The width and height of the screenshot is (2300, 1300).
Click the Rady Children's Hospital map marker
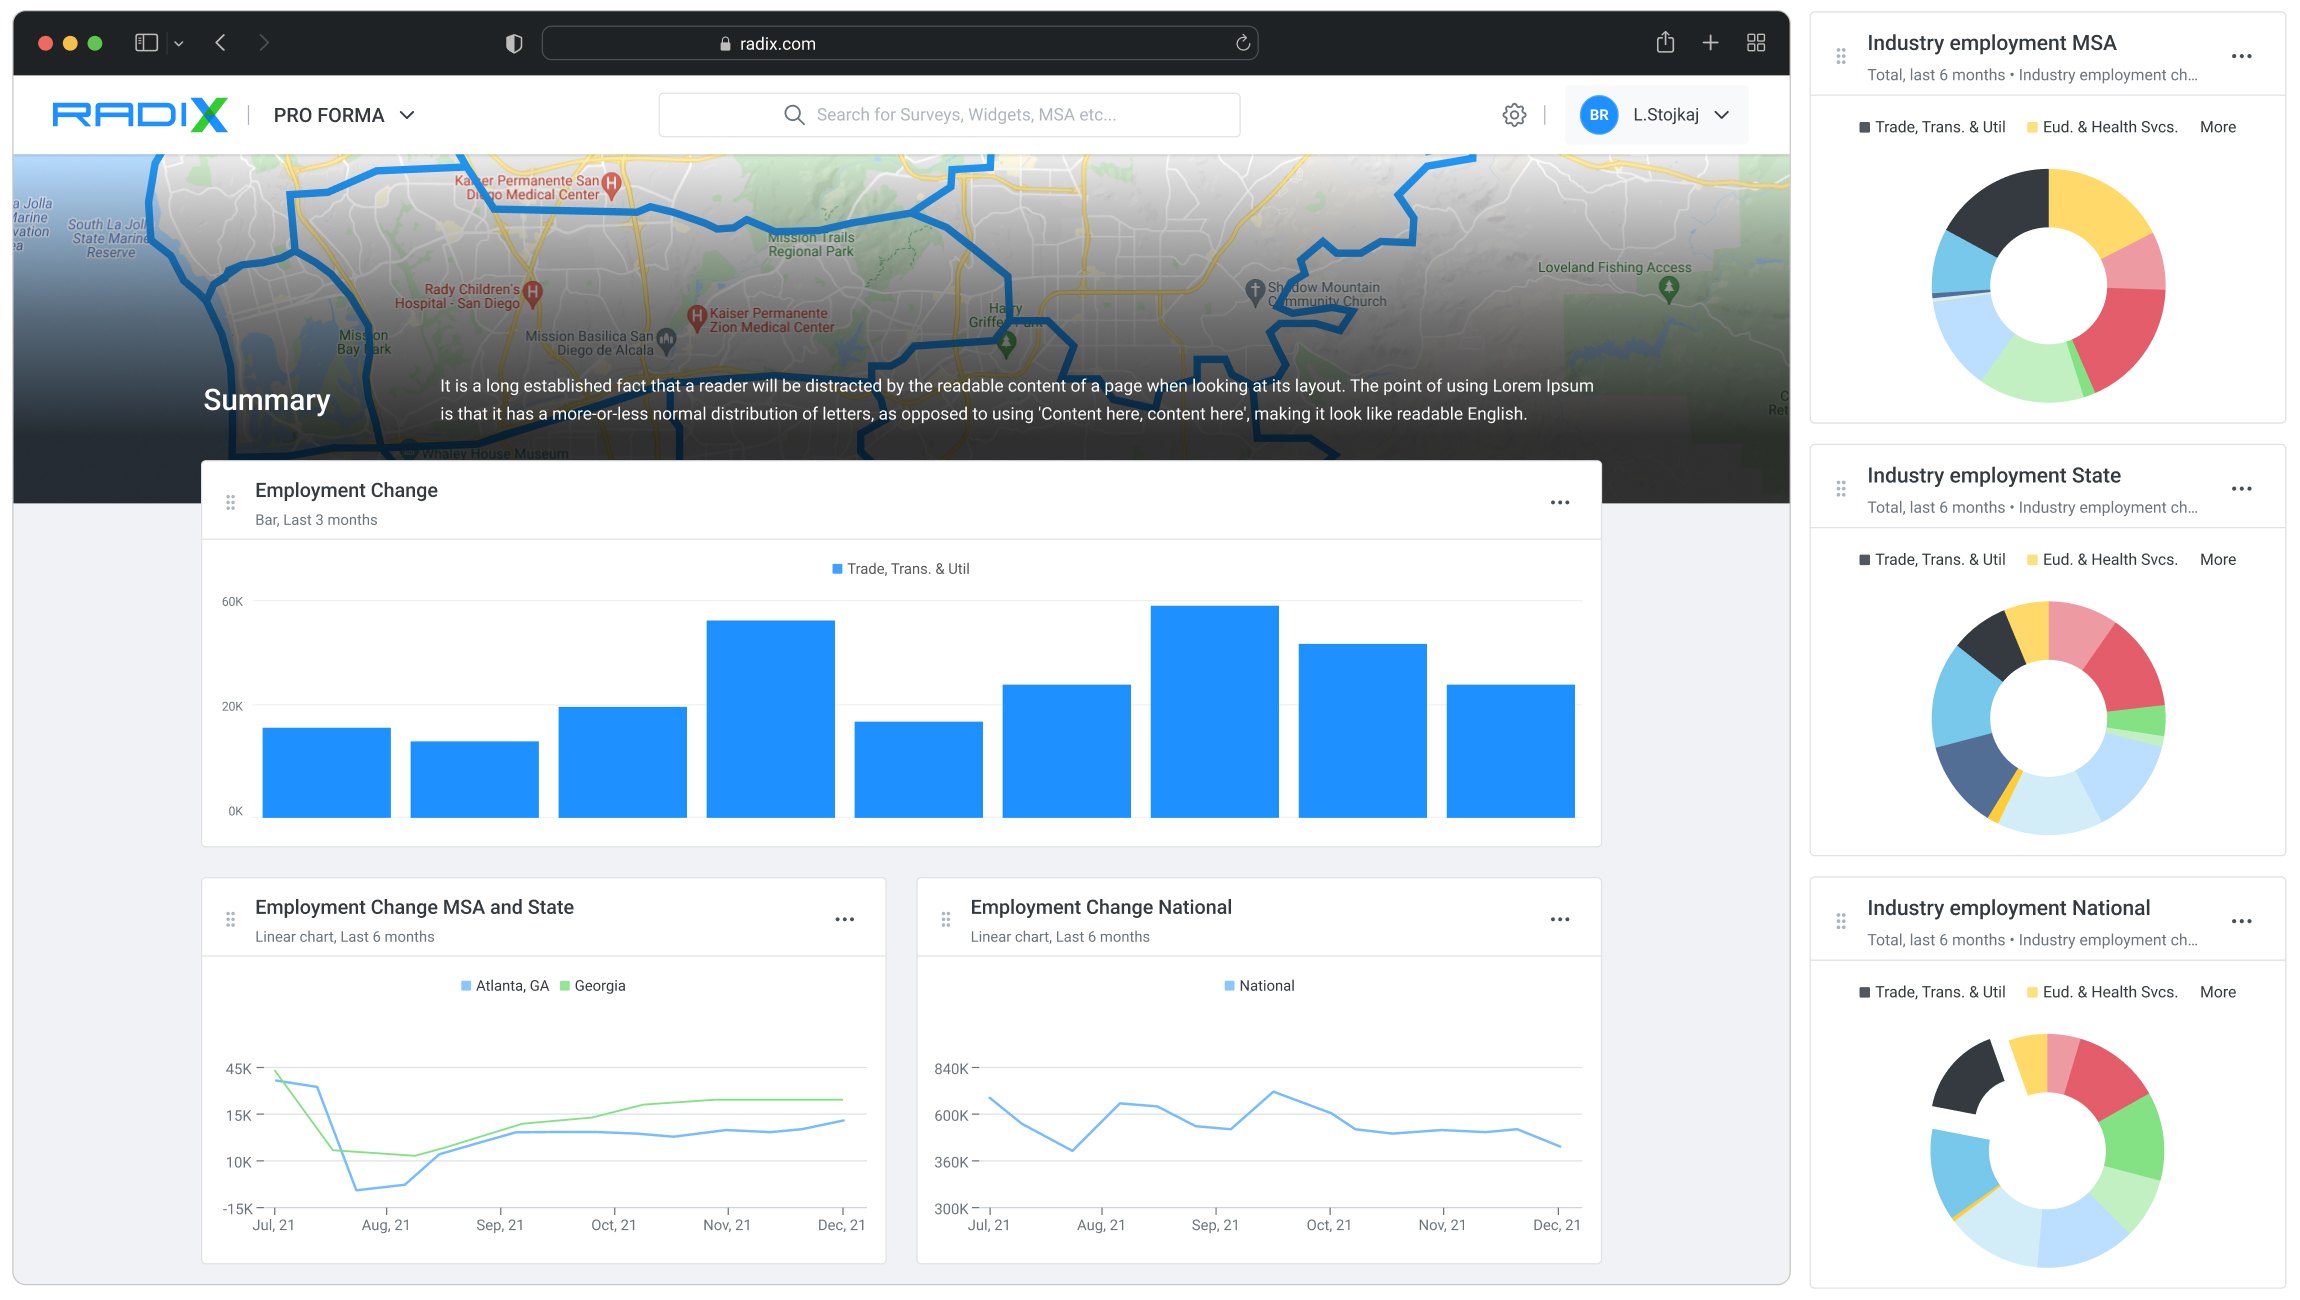point(533,293)
